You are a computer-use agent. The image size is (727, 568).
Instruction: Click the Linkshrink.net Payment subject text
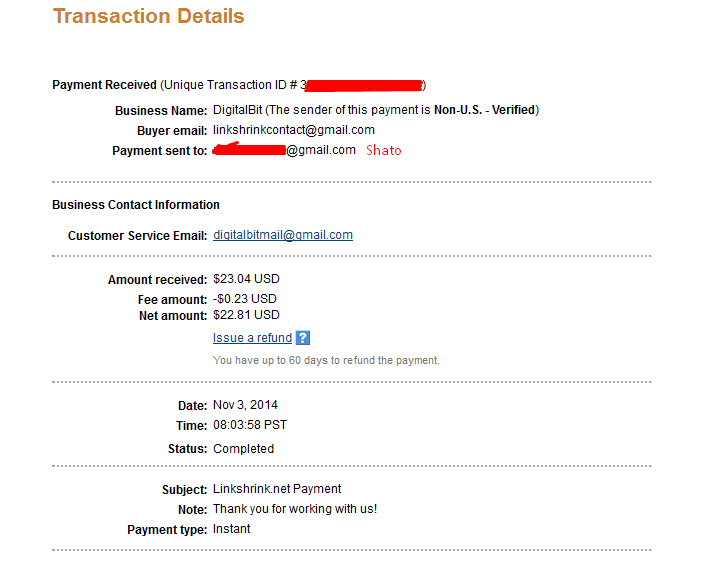277,489
